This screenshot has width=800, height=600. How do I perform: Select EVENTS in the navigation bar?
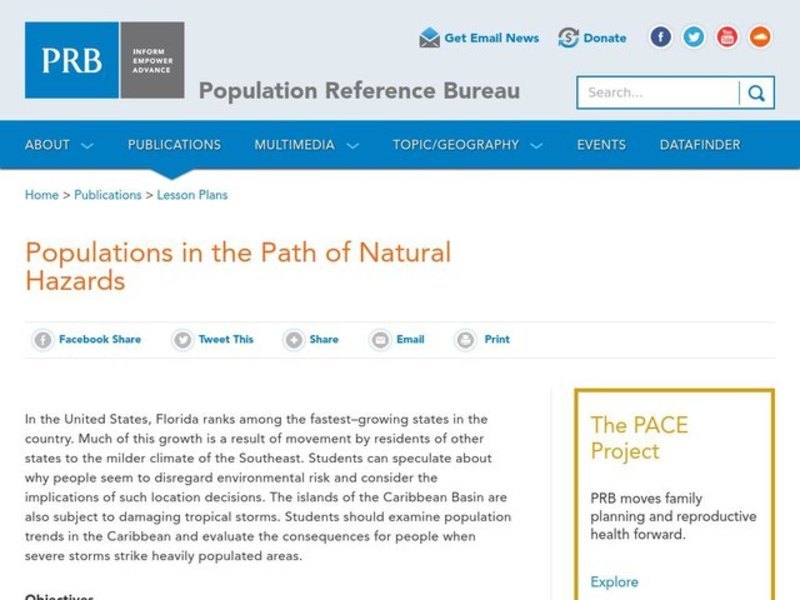point(600,145)
